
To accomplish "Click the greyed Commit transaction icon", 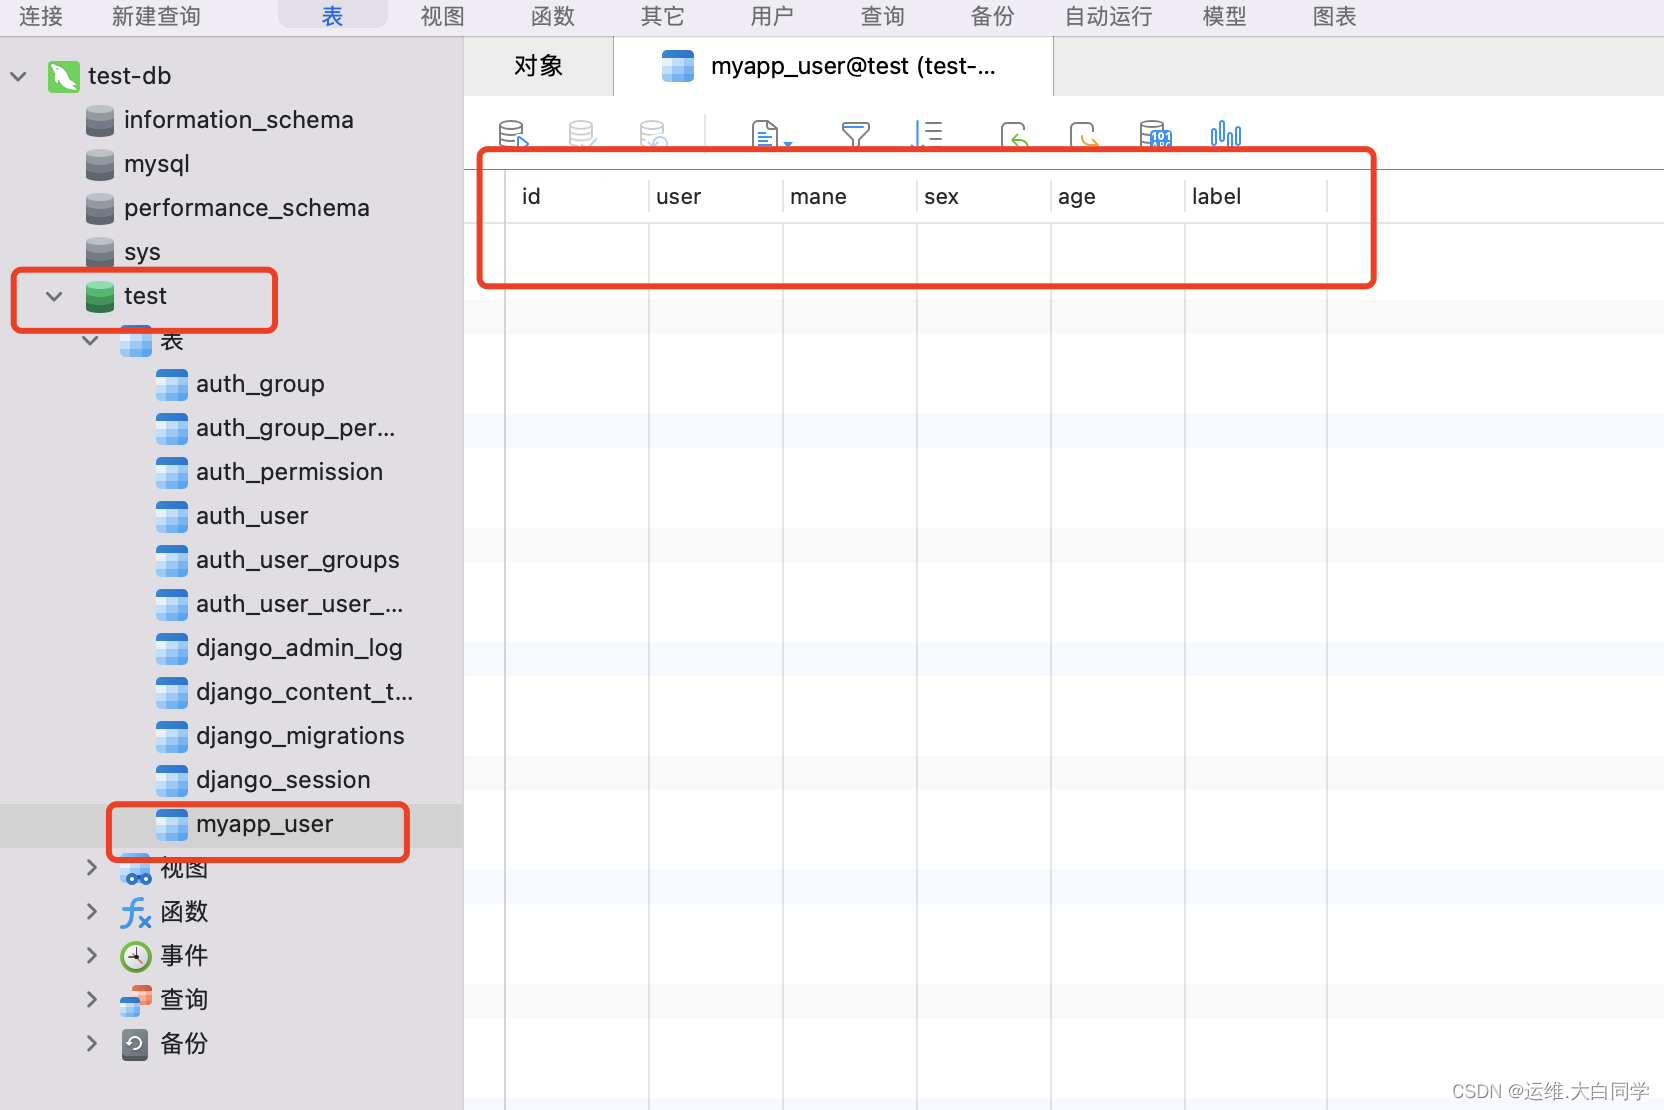I will tap(582, 134).
